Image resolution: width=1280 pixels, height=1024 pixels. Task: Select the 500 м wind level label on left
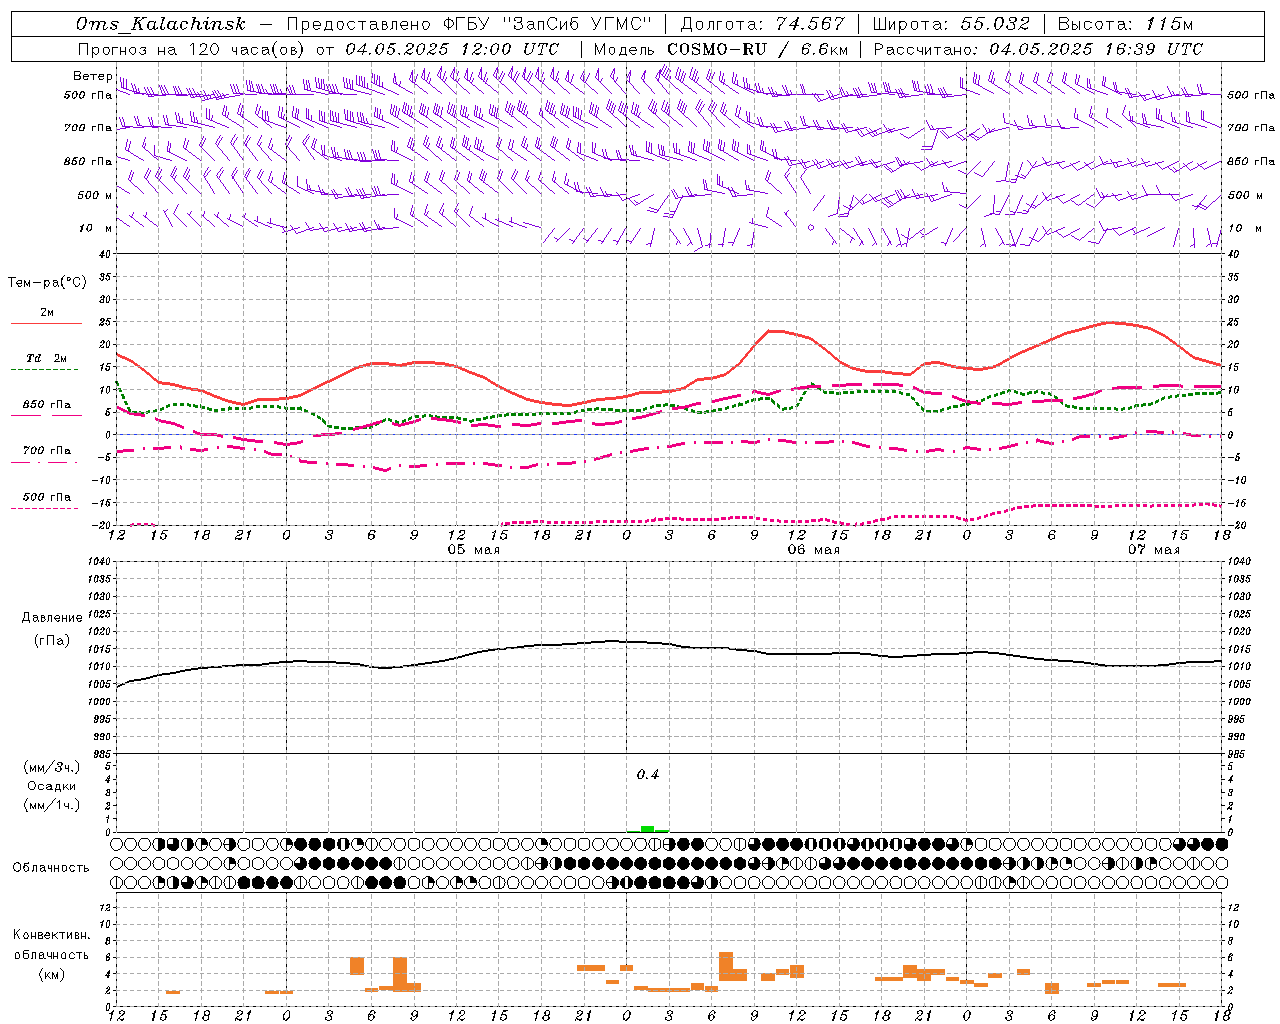pyautogui.click(x=95, y=195)
